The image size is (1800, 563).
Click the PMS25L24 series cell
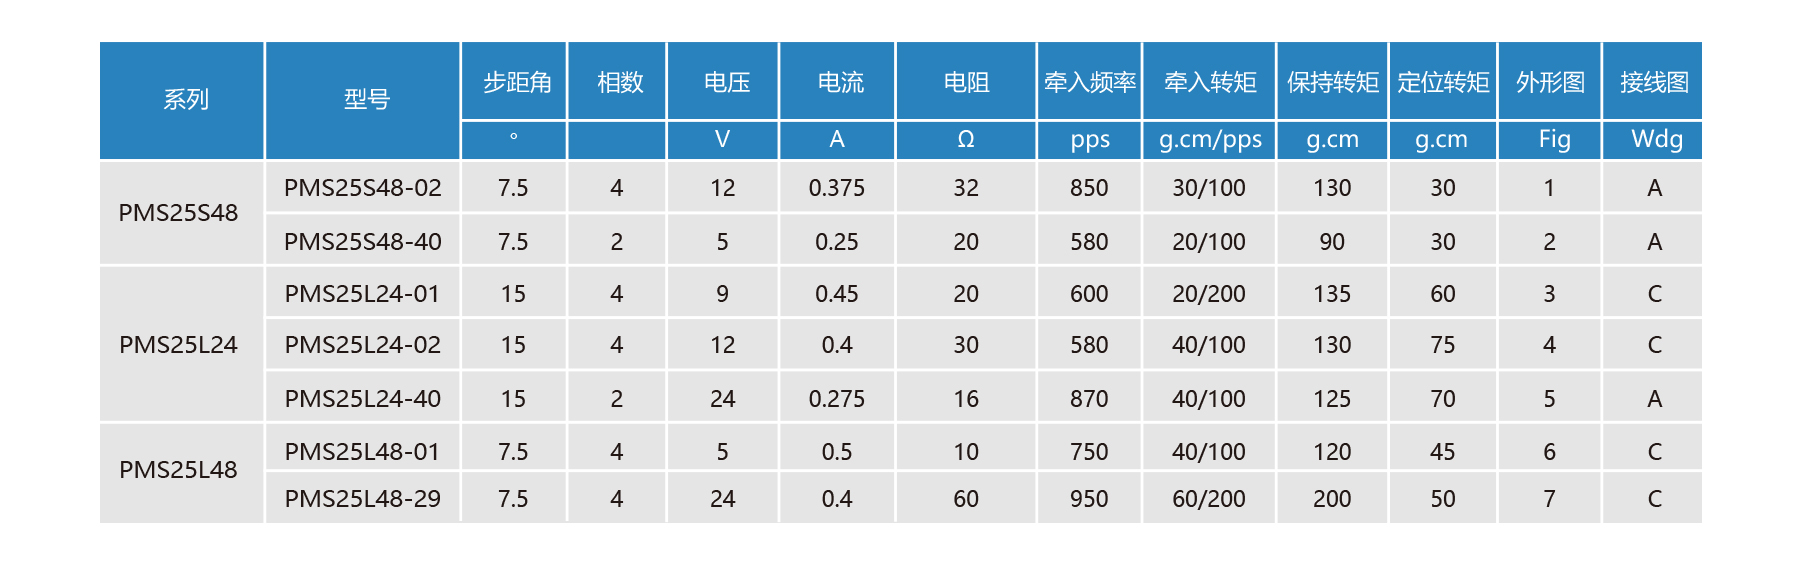pos(179,345)
